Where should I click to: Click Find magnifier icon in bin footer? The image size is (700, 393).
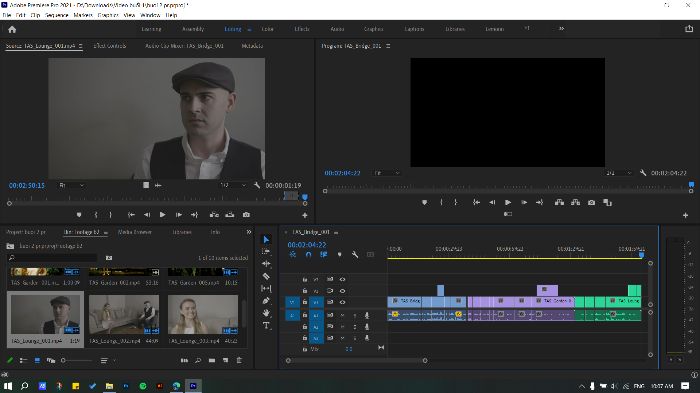[198, 360]
